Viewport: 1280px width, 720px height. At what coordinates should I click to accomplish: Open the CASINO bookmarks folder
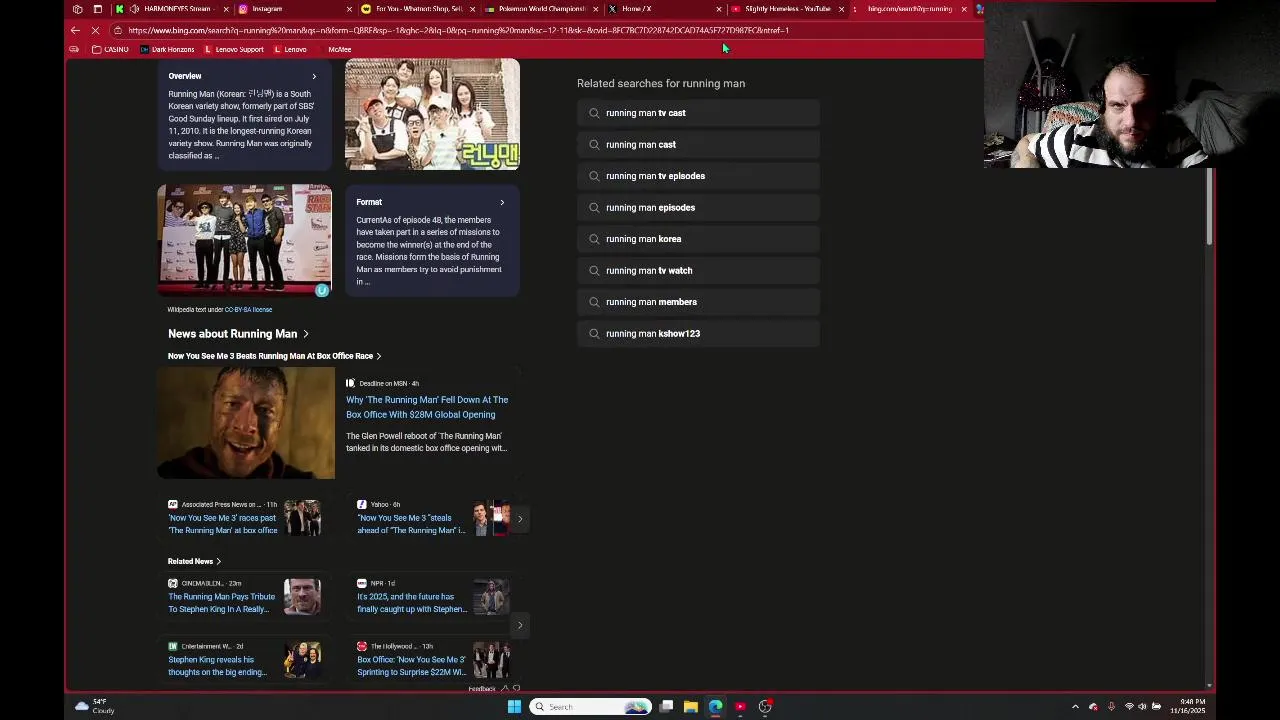pos(110,49)
